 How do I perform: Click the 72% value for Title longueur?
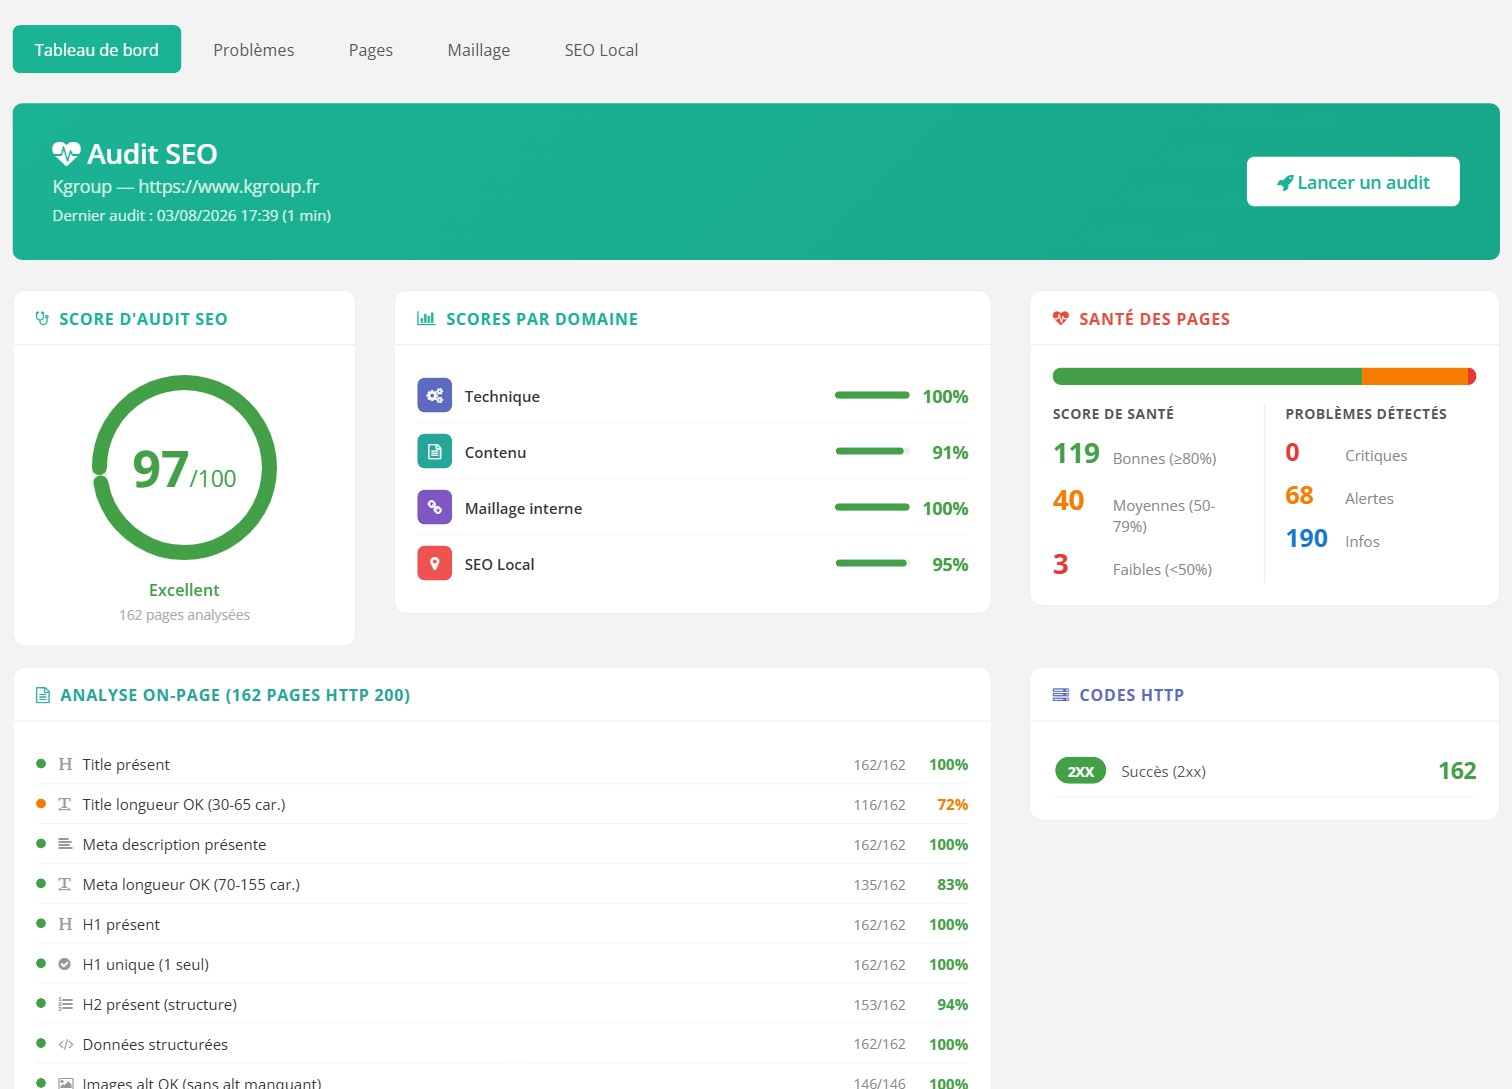pyautogui.click(x=952, y=804)
